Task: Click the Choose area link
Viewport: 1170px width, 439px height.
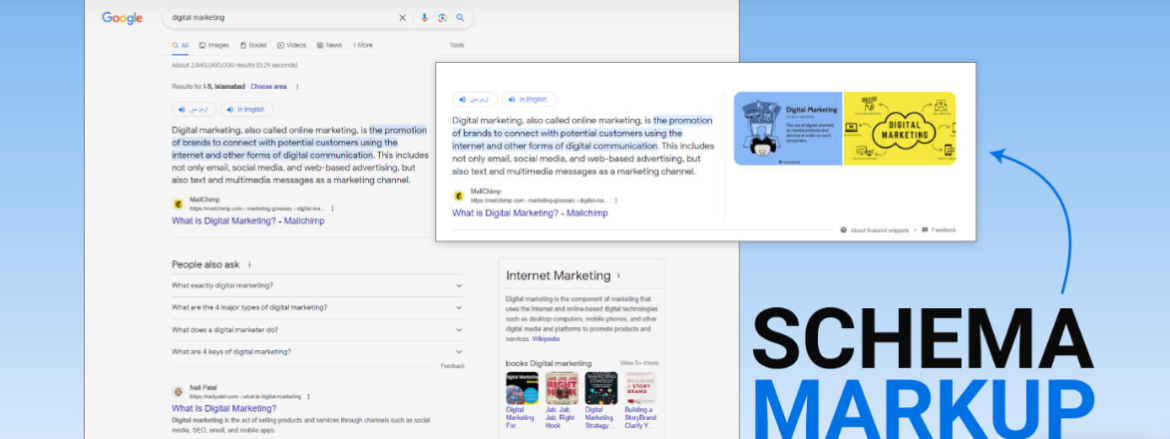Action: (269, 87)
